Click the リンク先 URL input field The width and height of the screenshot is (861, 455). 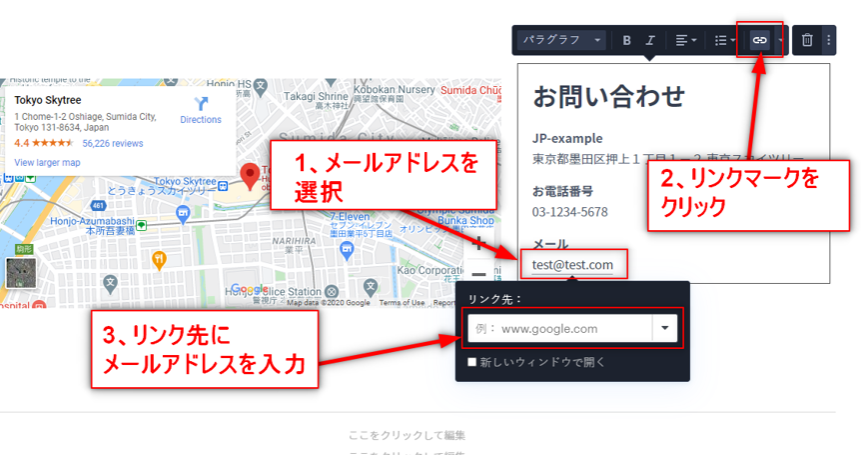coord(558,328)
